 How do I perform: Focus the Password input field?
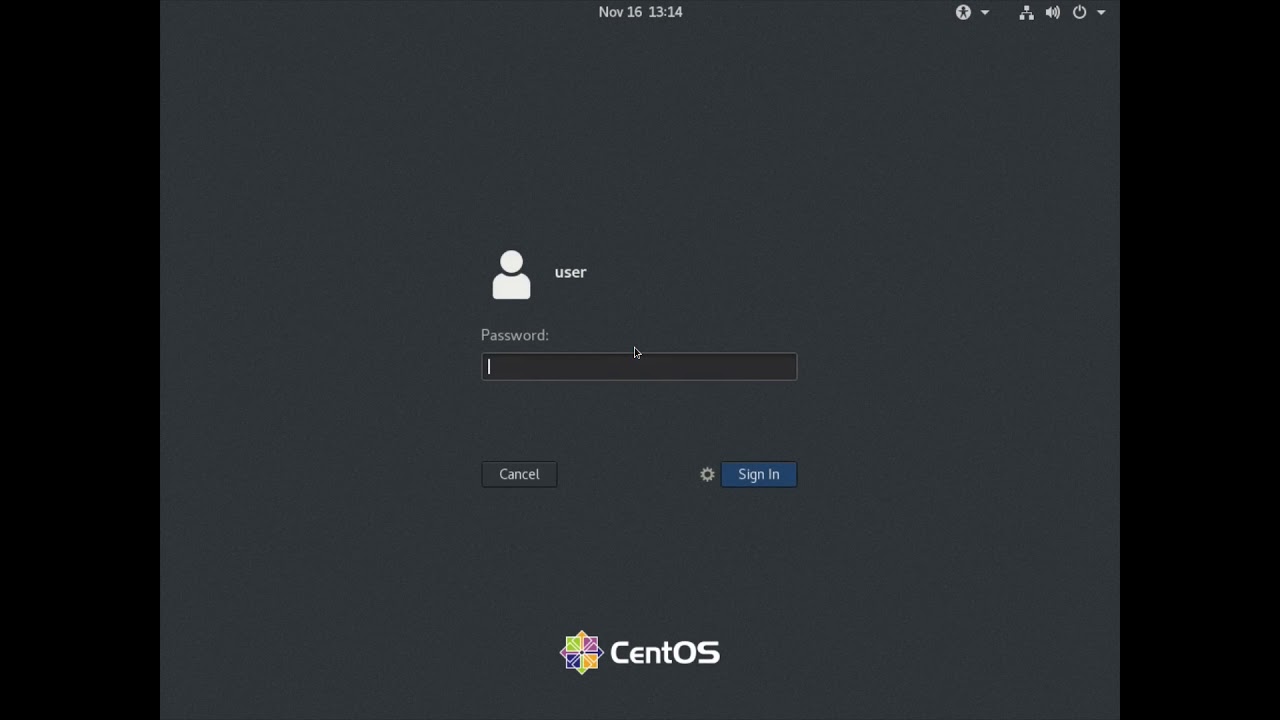pos(639,366)
